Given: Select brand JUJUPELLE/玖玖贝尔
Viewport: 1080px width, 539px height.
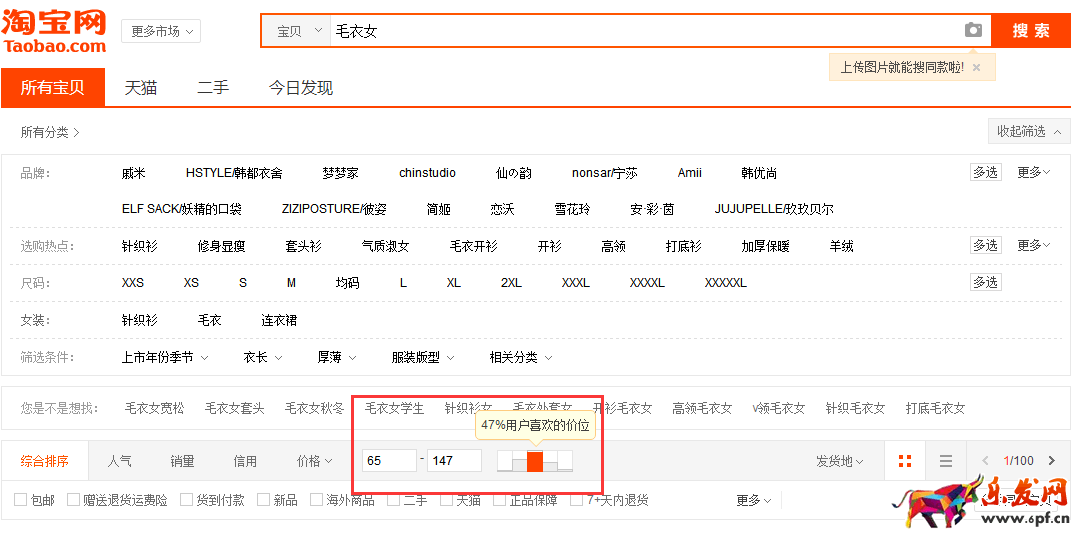Looking at the screenshot, I should click(773, 209).
